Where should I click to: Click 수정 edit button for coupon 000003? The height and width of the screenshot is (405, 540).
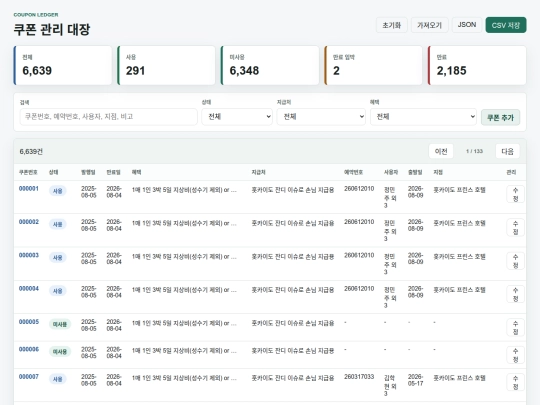515,261
